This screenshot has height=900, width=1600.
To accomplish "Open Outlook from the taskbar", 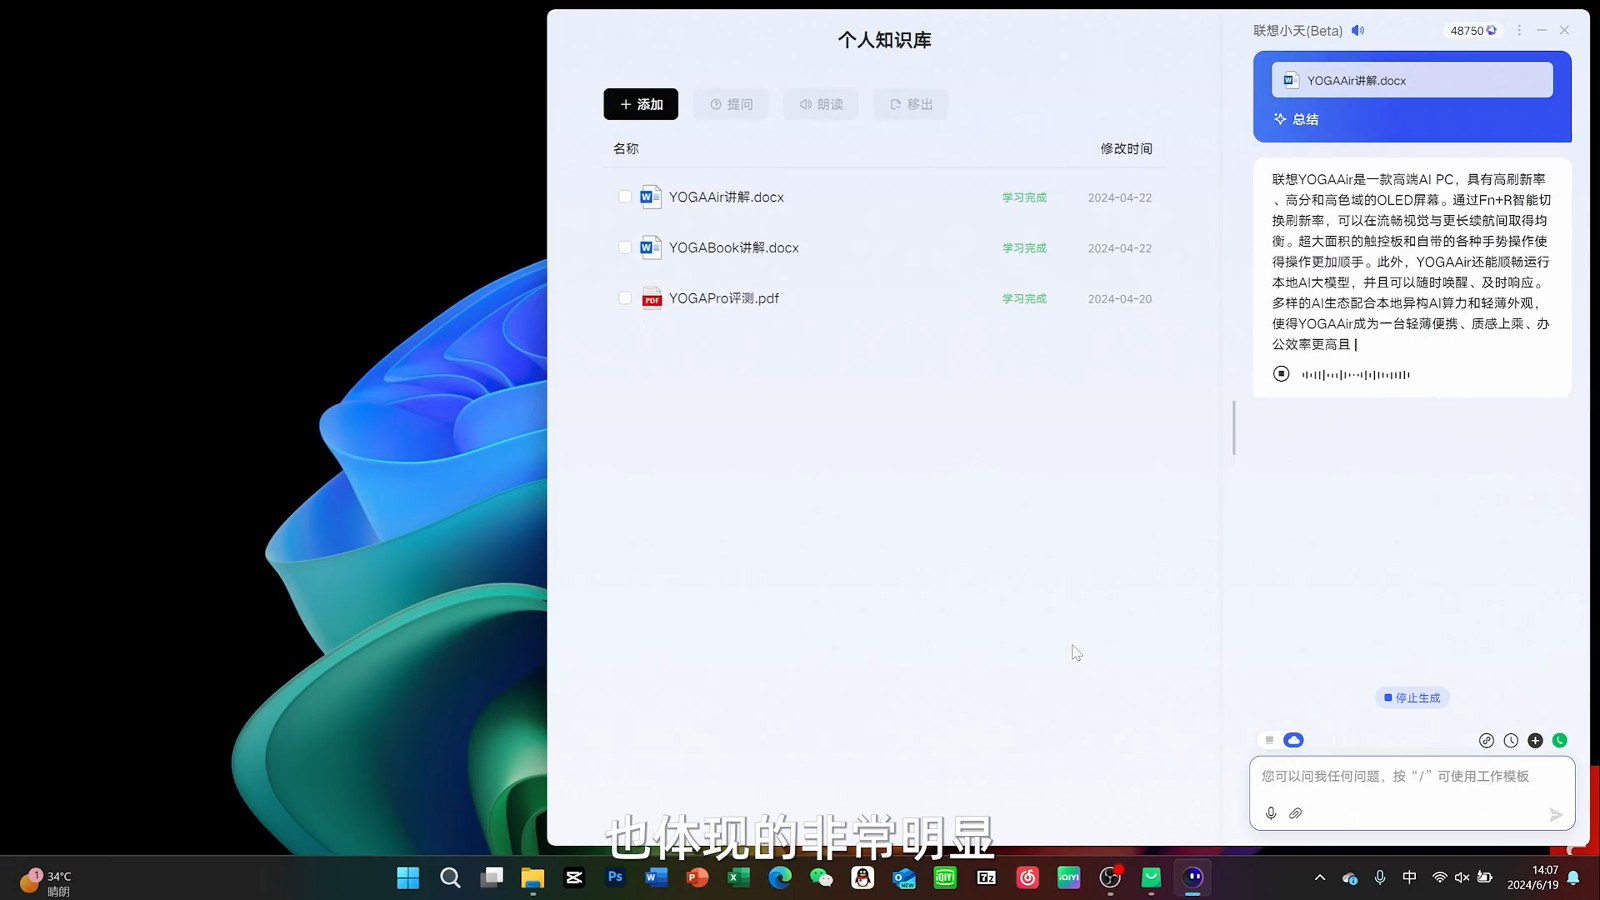I will [904, 878].
